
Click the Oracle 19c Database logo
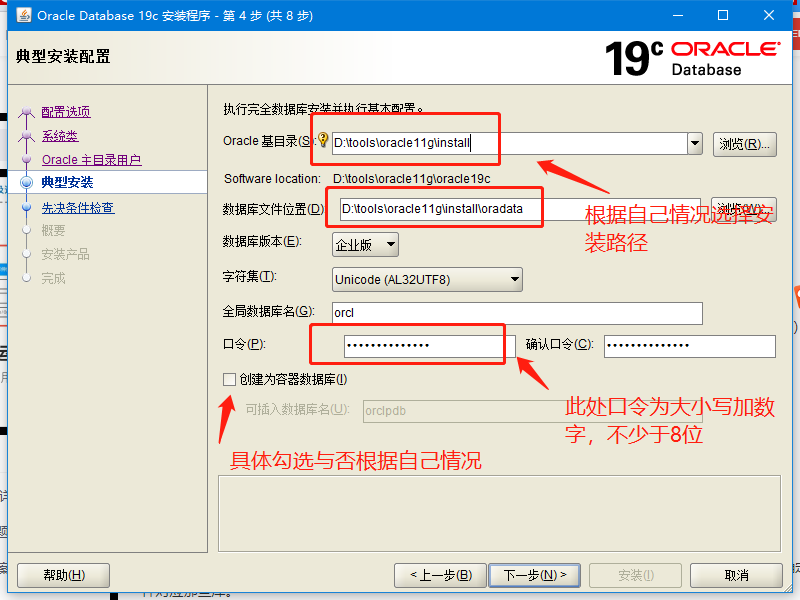(692, 59)
